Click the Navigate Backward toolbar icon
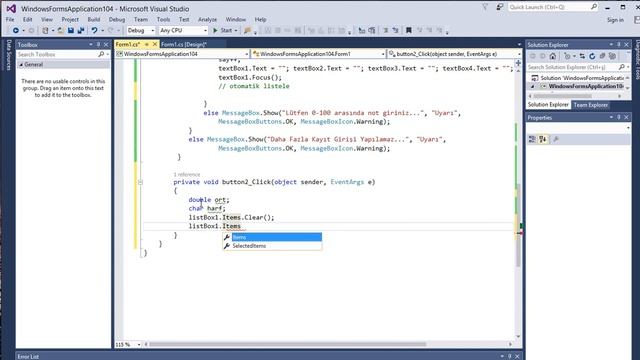Screen dimensions: 640x360 point(16,31)
